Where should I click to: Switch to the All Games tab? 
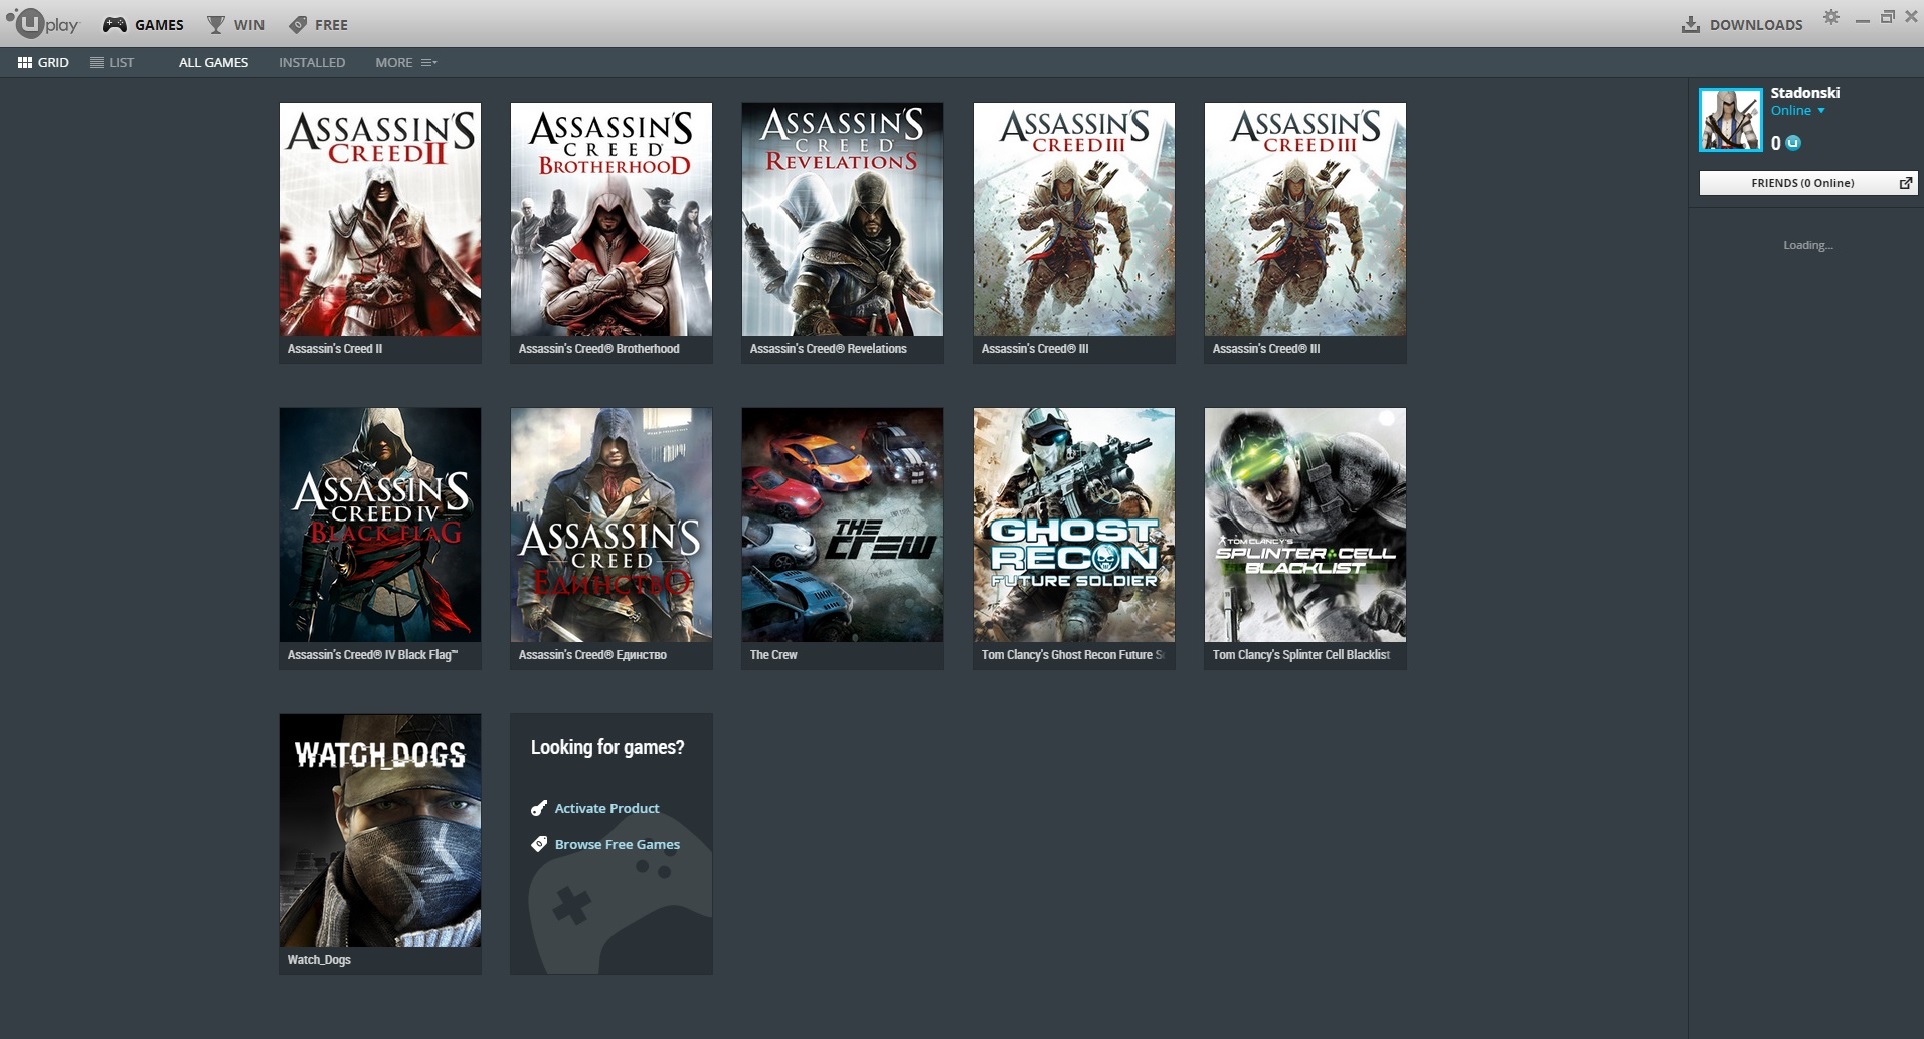click(x=213, y=62)
